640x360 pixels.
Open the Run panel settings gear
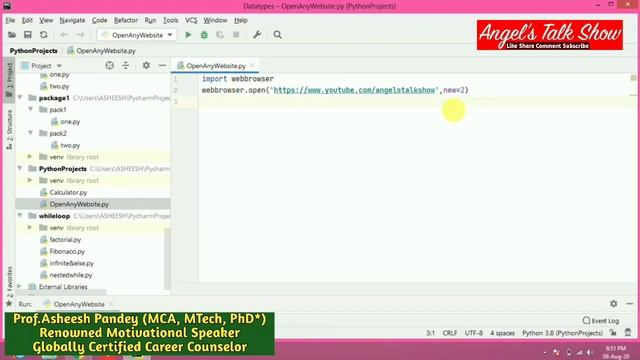click(613, 304)
